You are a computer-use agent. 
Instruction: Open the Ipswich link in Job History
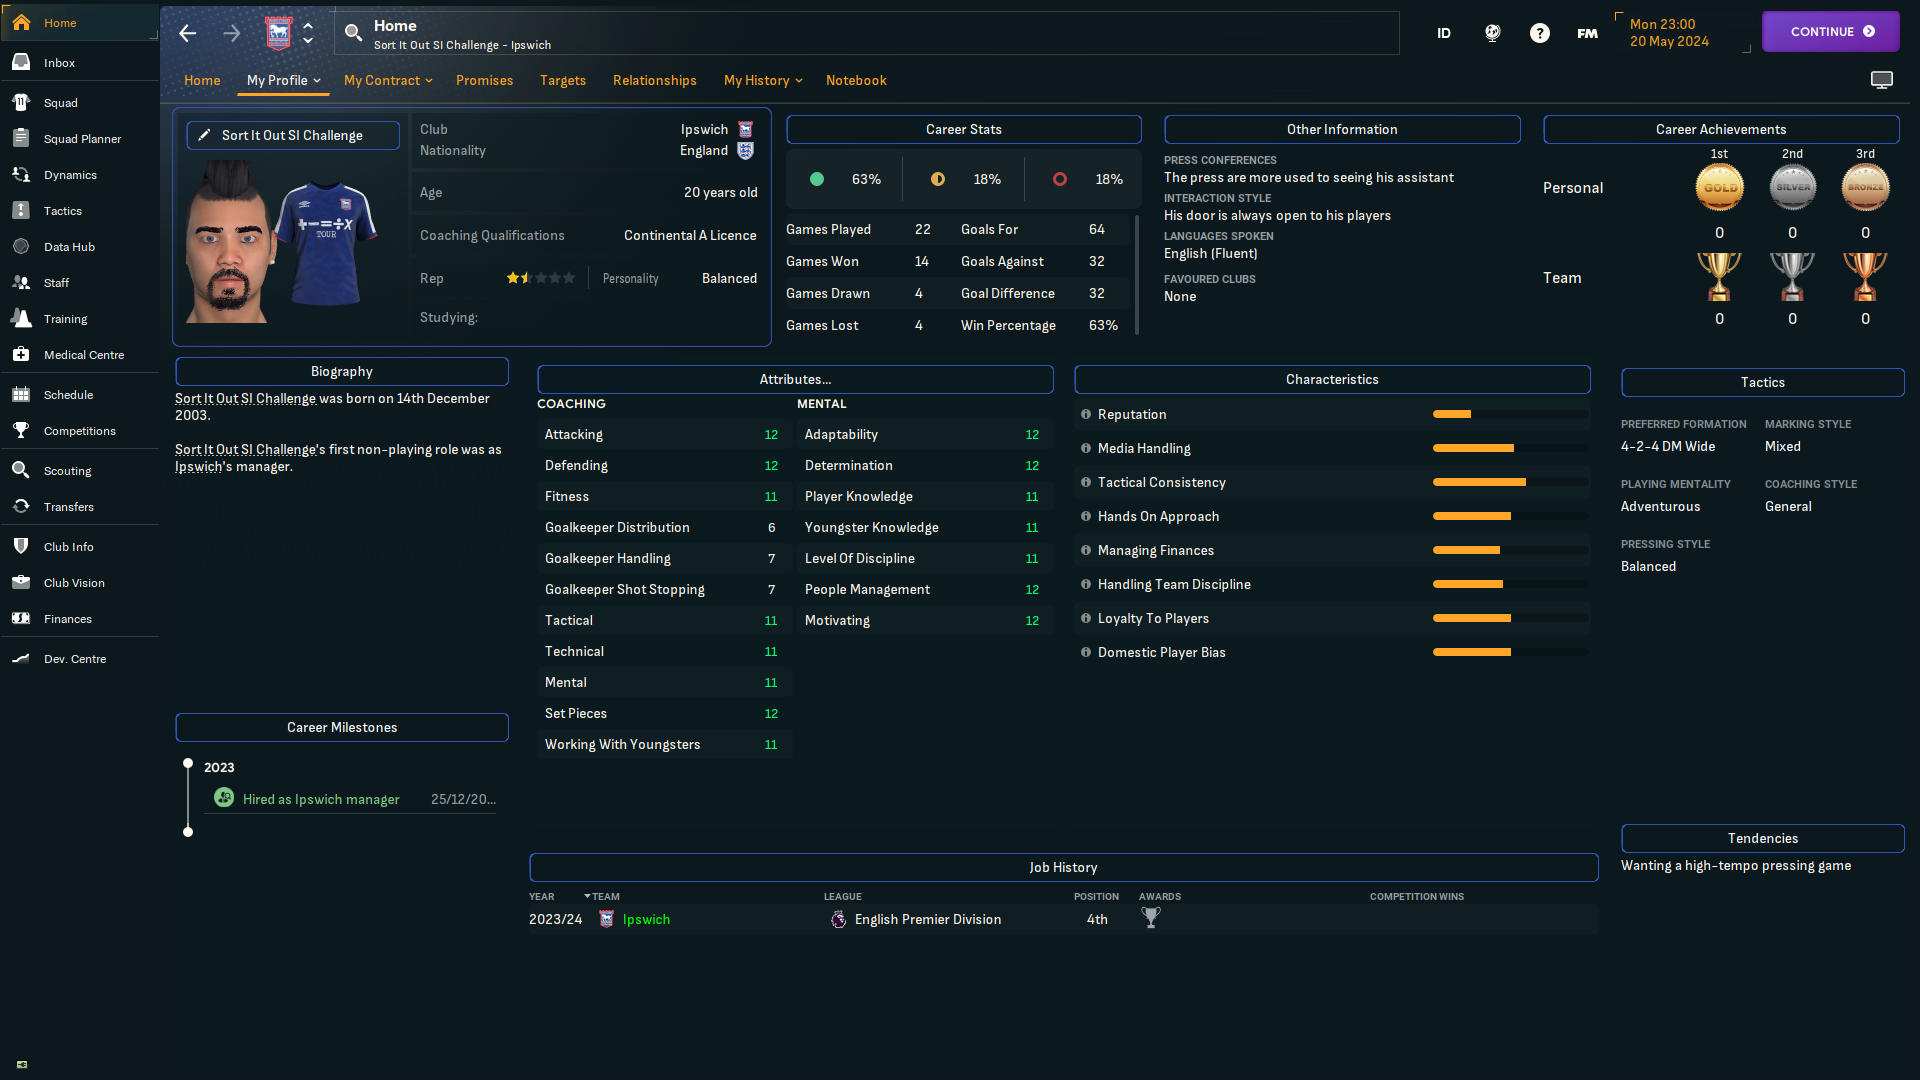(x=646, y=919)
